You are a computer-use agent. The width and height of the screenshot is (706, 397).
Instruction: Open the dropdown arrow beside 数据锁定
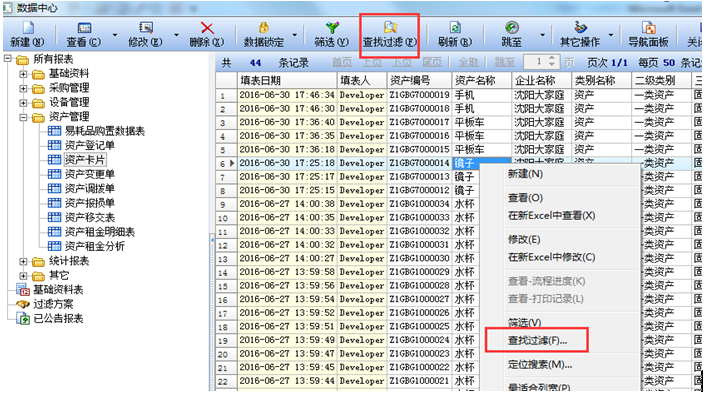tap(294, 35)
